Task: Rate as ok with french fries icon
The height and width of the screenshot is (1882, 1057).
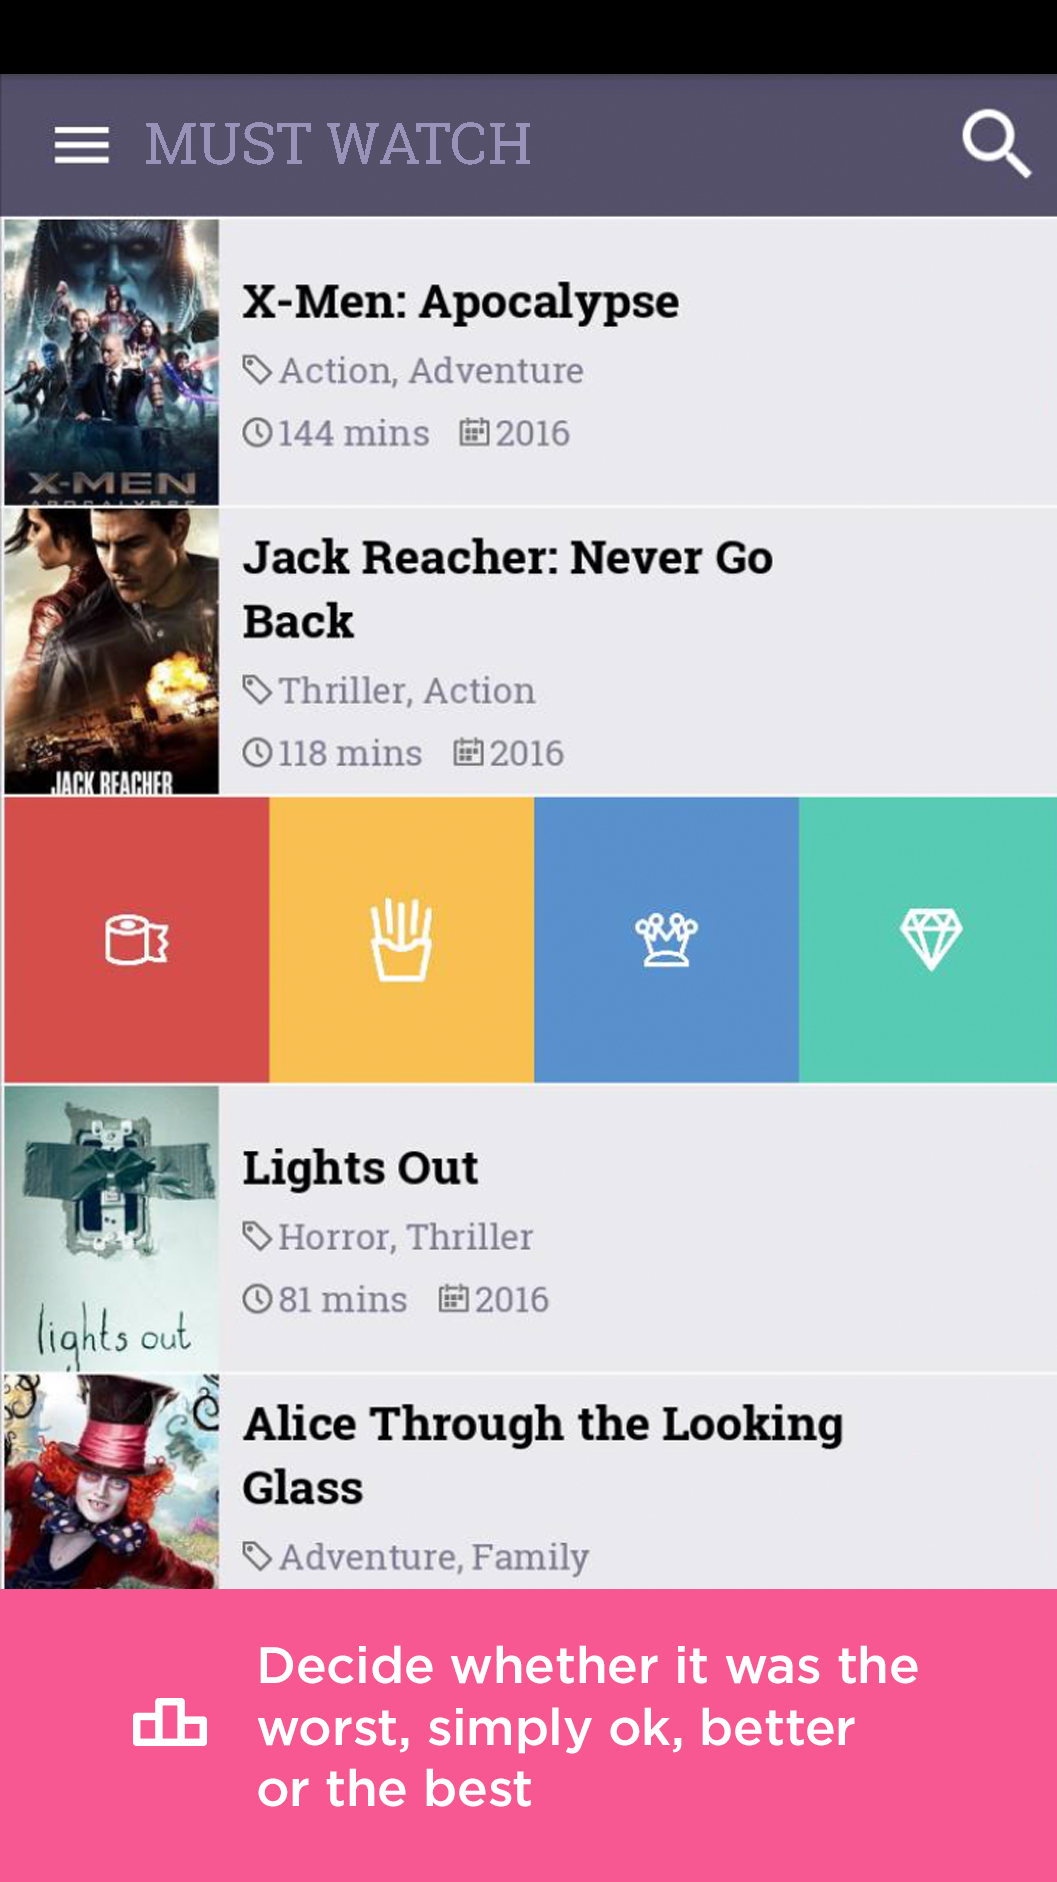Action: pos(401,939)
